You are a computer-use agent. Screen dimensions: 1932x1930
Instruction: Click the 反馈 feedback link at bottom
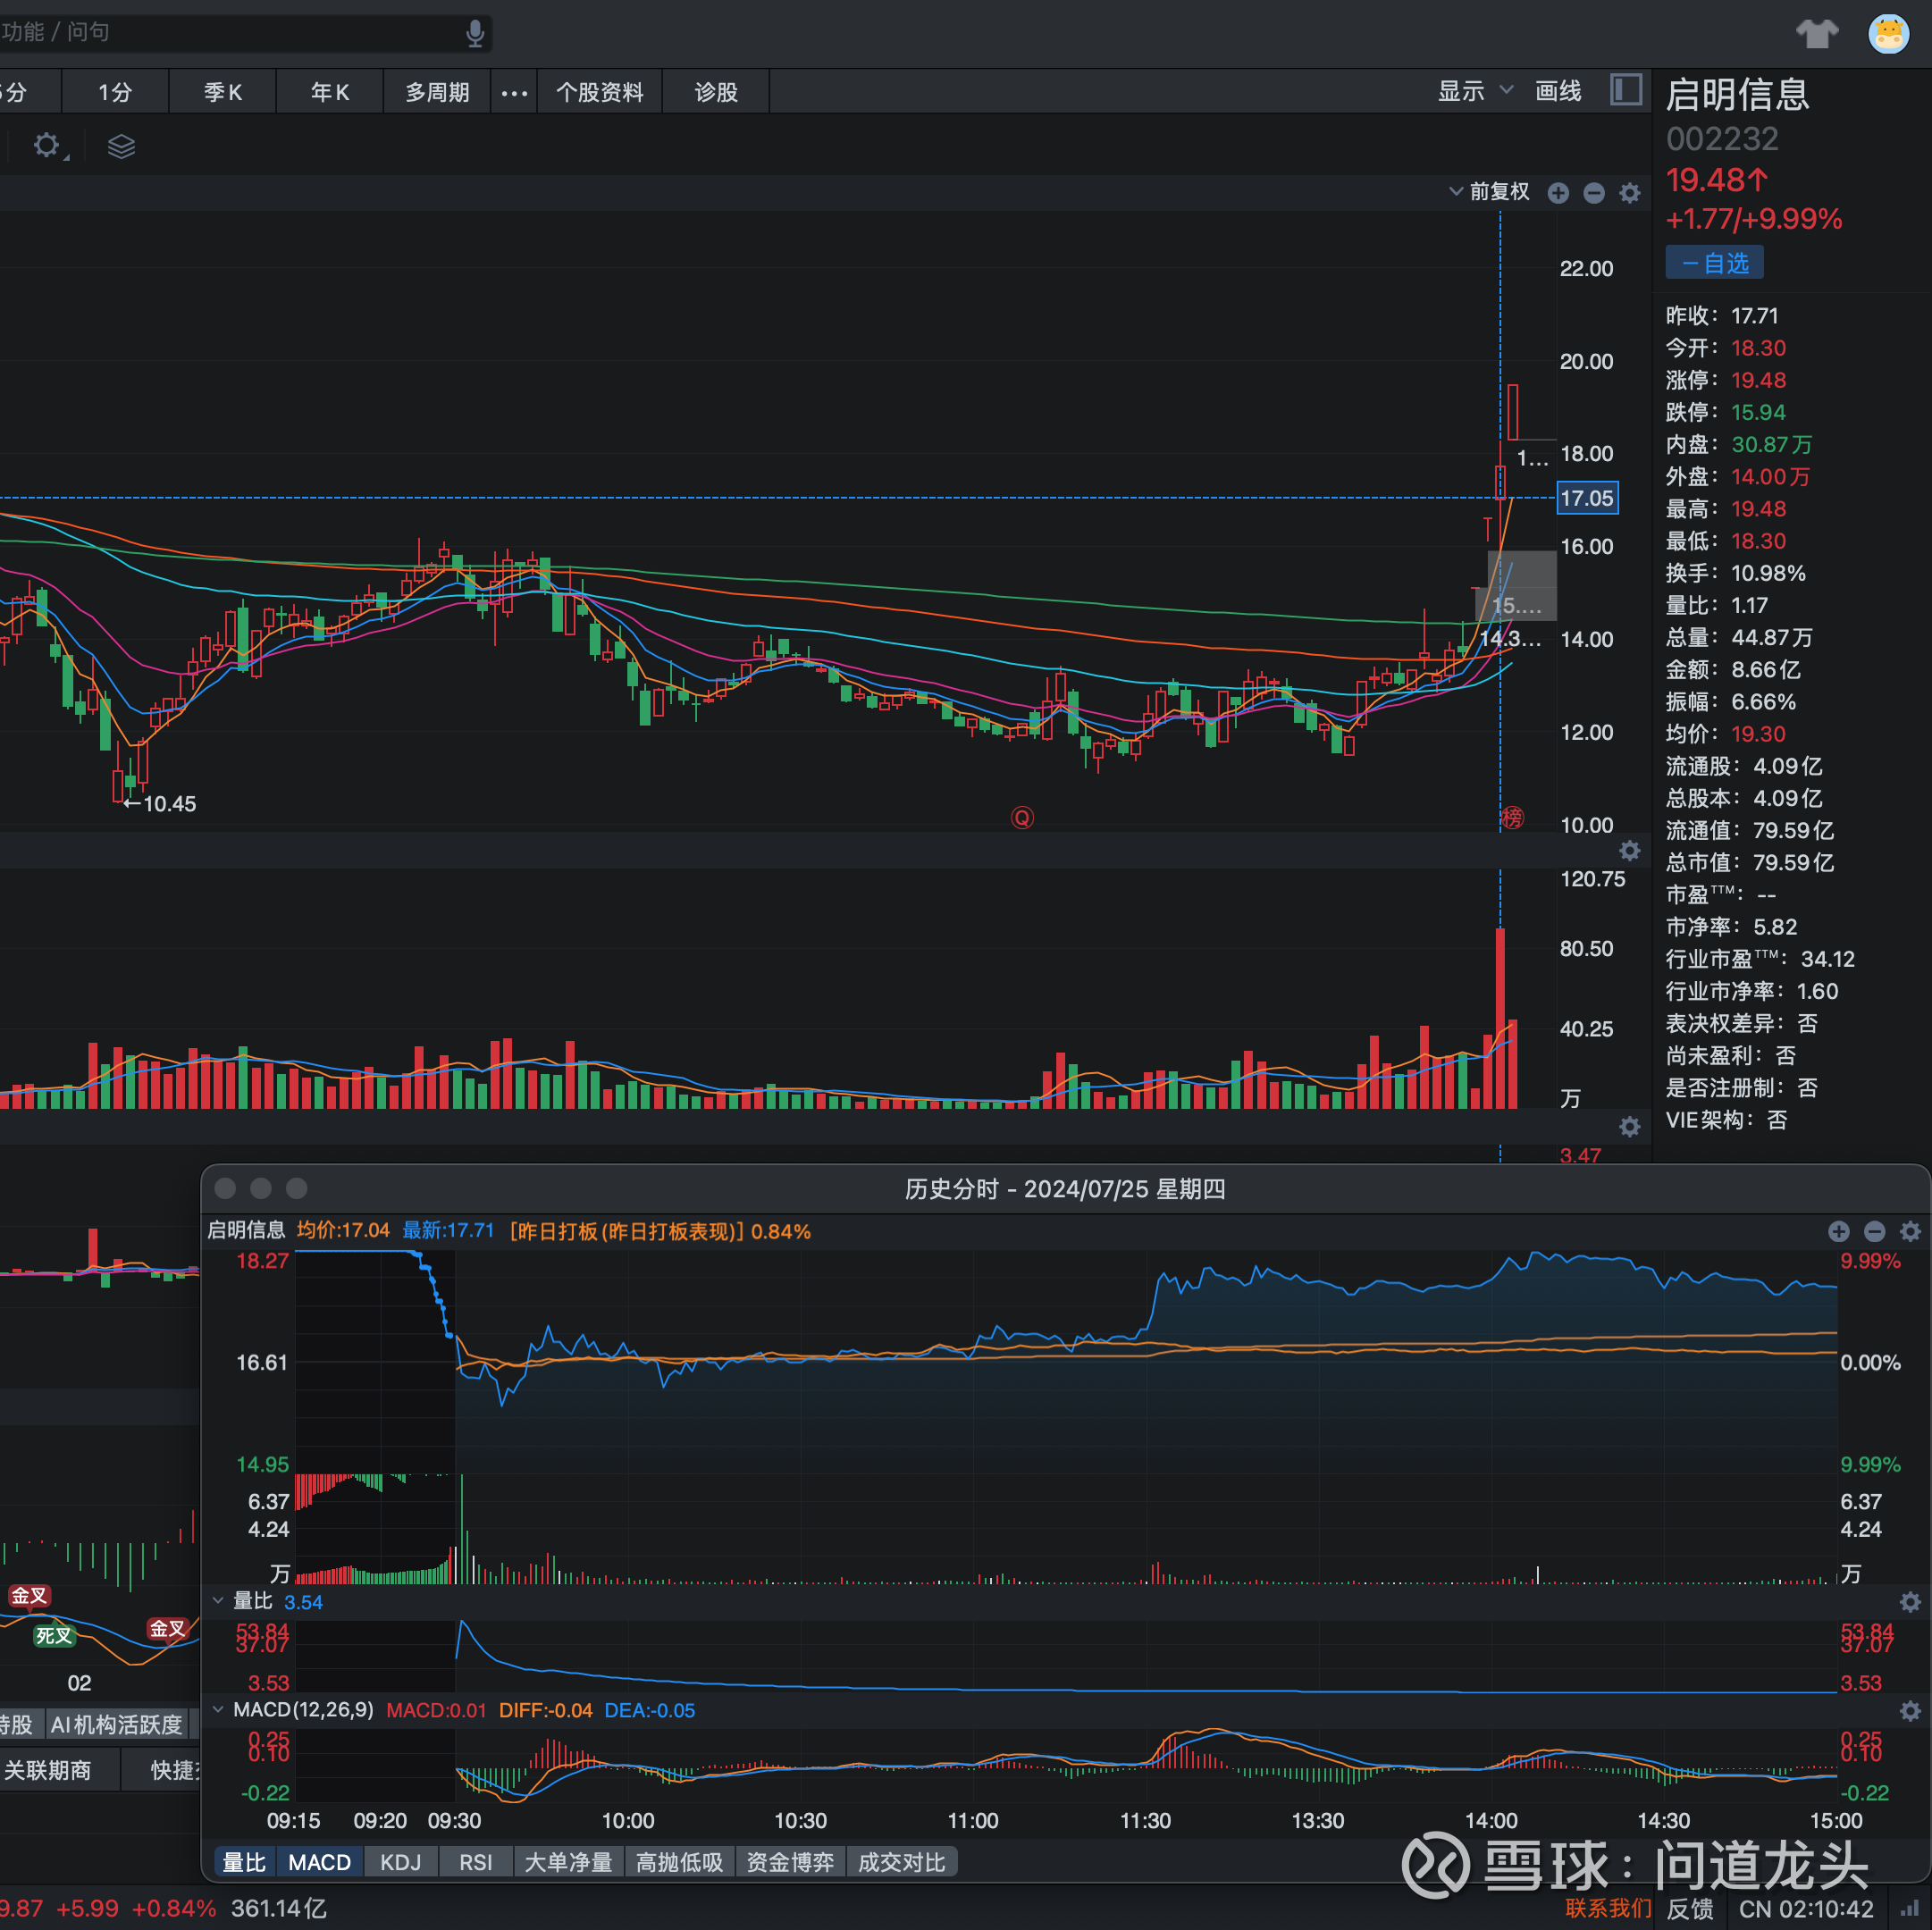click(1690, 1907)
